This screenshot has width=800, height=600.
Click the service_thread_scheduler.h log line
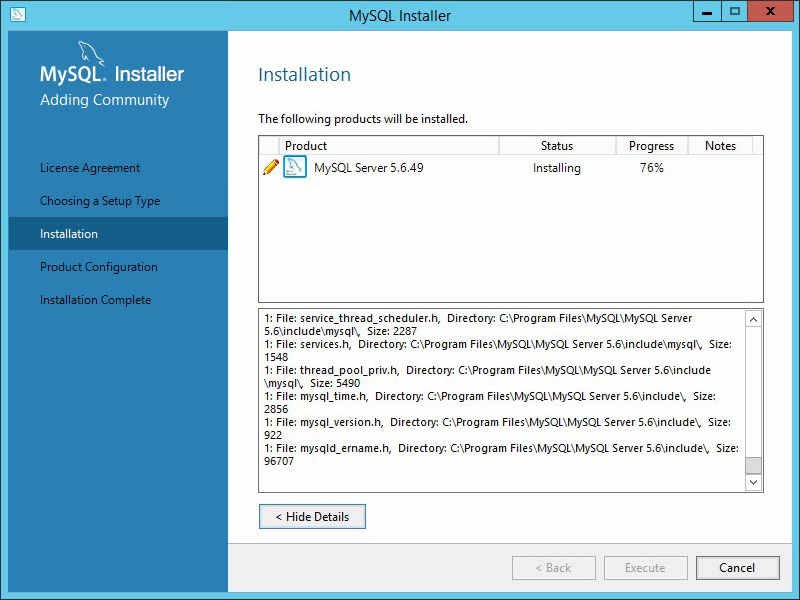pyautogui.click(x=478, y=324)
